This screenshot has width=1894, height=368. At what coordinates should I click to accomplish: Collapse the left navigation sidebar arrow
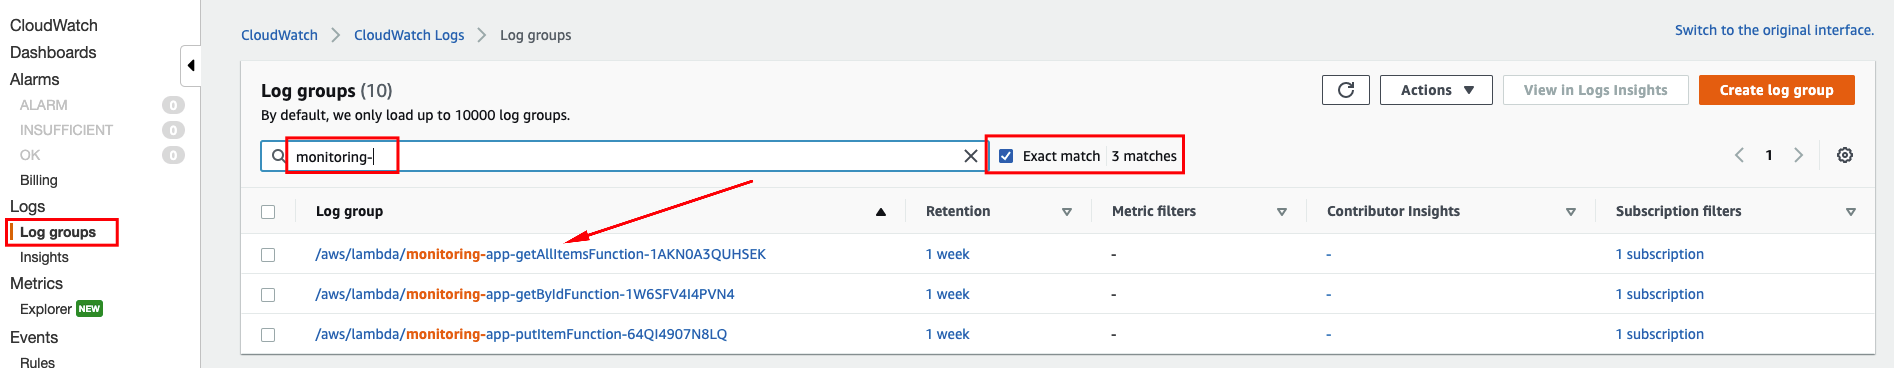point(190,66)
